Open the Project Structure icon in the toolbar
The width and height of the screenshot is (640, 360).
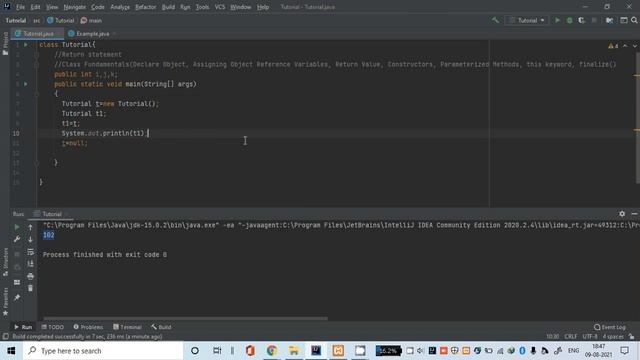pos(609,20)
